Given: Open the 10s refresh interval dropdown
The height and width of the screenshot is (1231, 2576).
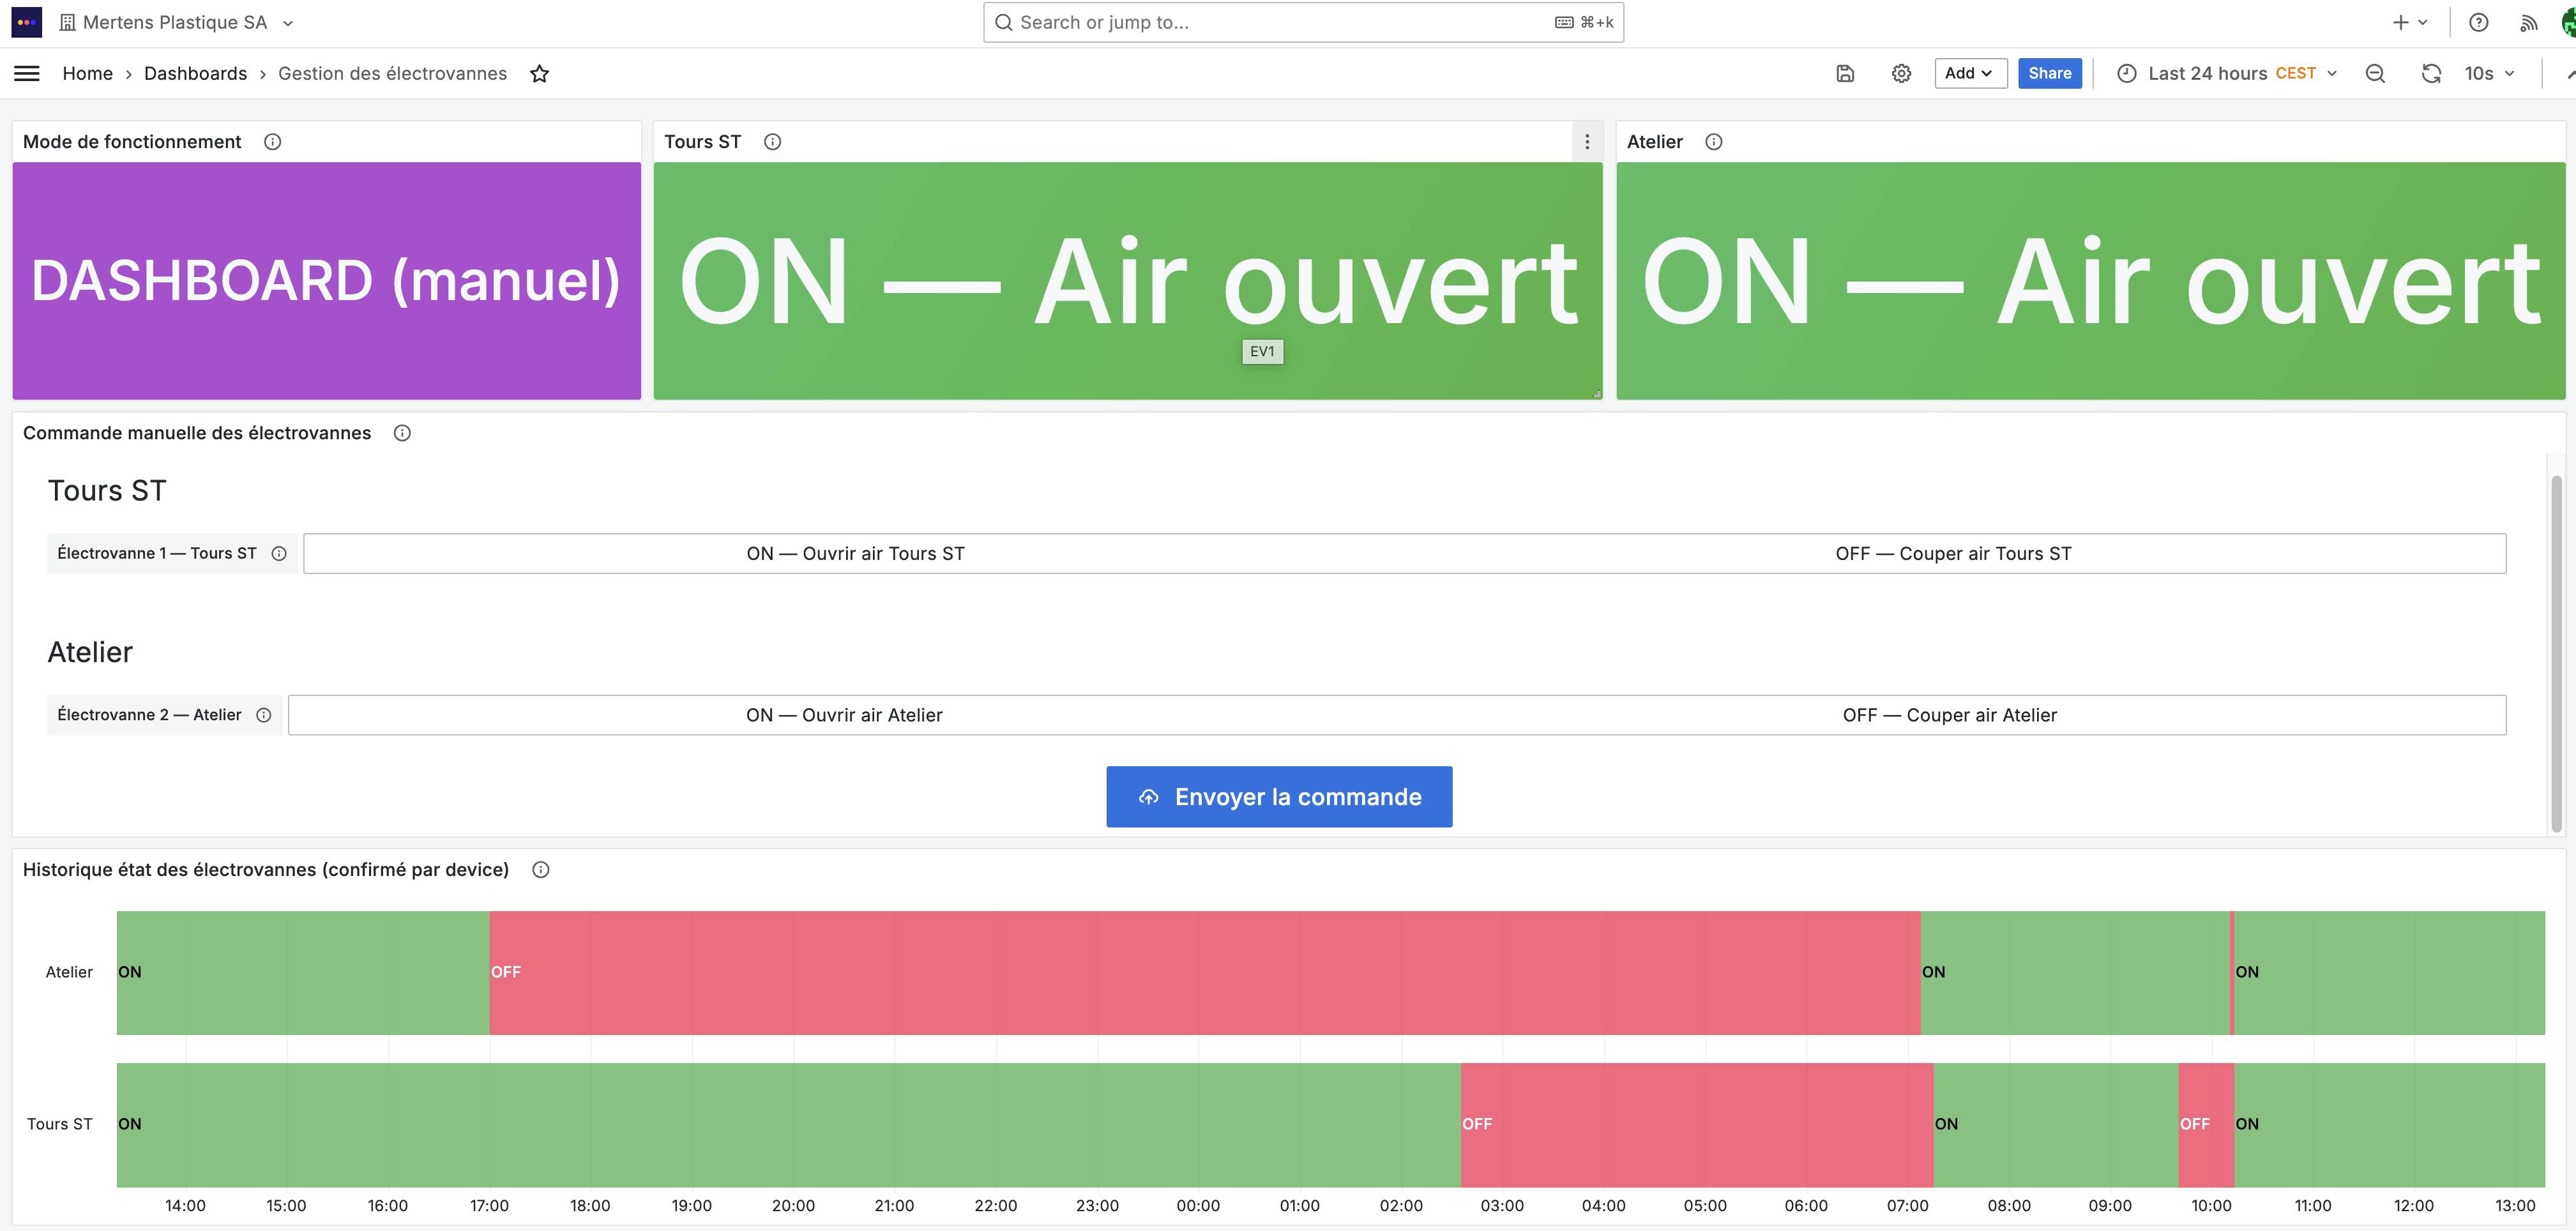Looking at the screenshot, I should point(2489,73).
